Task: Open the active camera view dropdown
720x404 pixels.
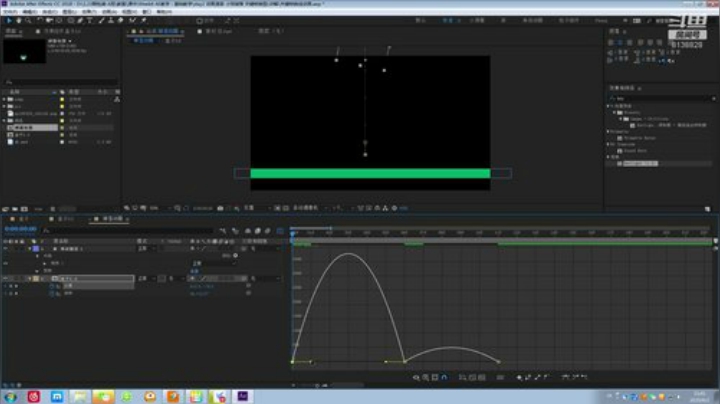Action: point(309,208)
